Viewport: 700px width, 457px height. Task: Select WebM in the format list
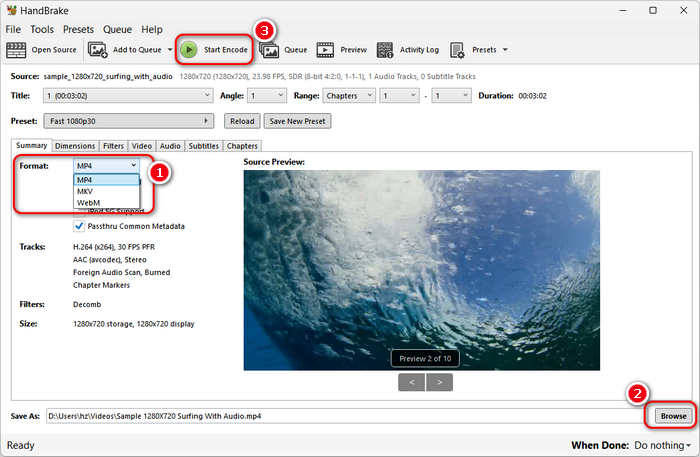click(106, 203)
